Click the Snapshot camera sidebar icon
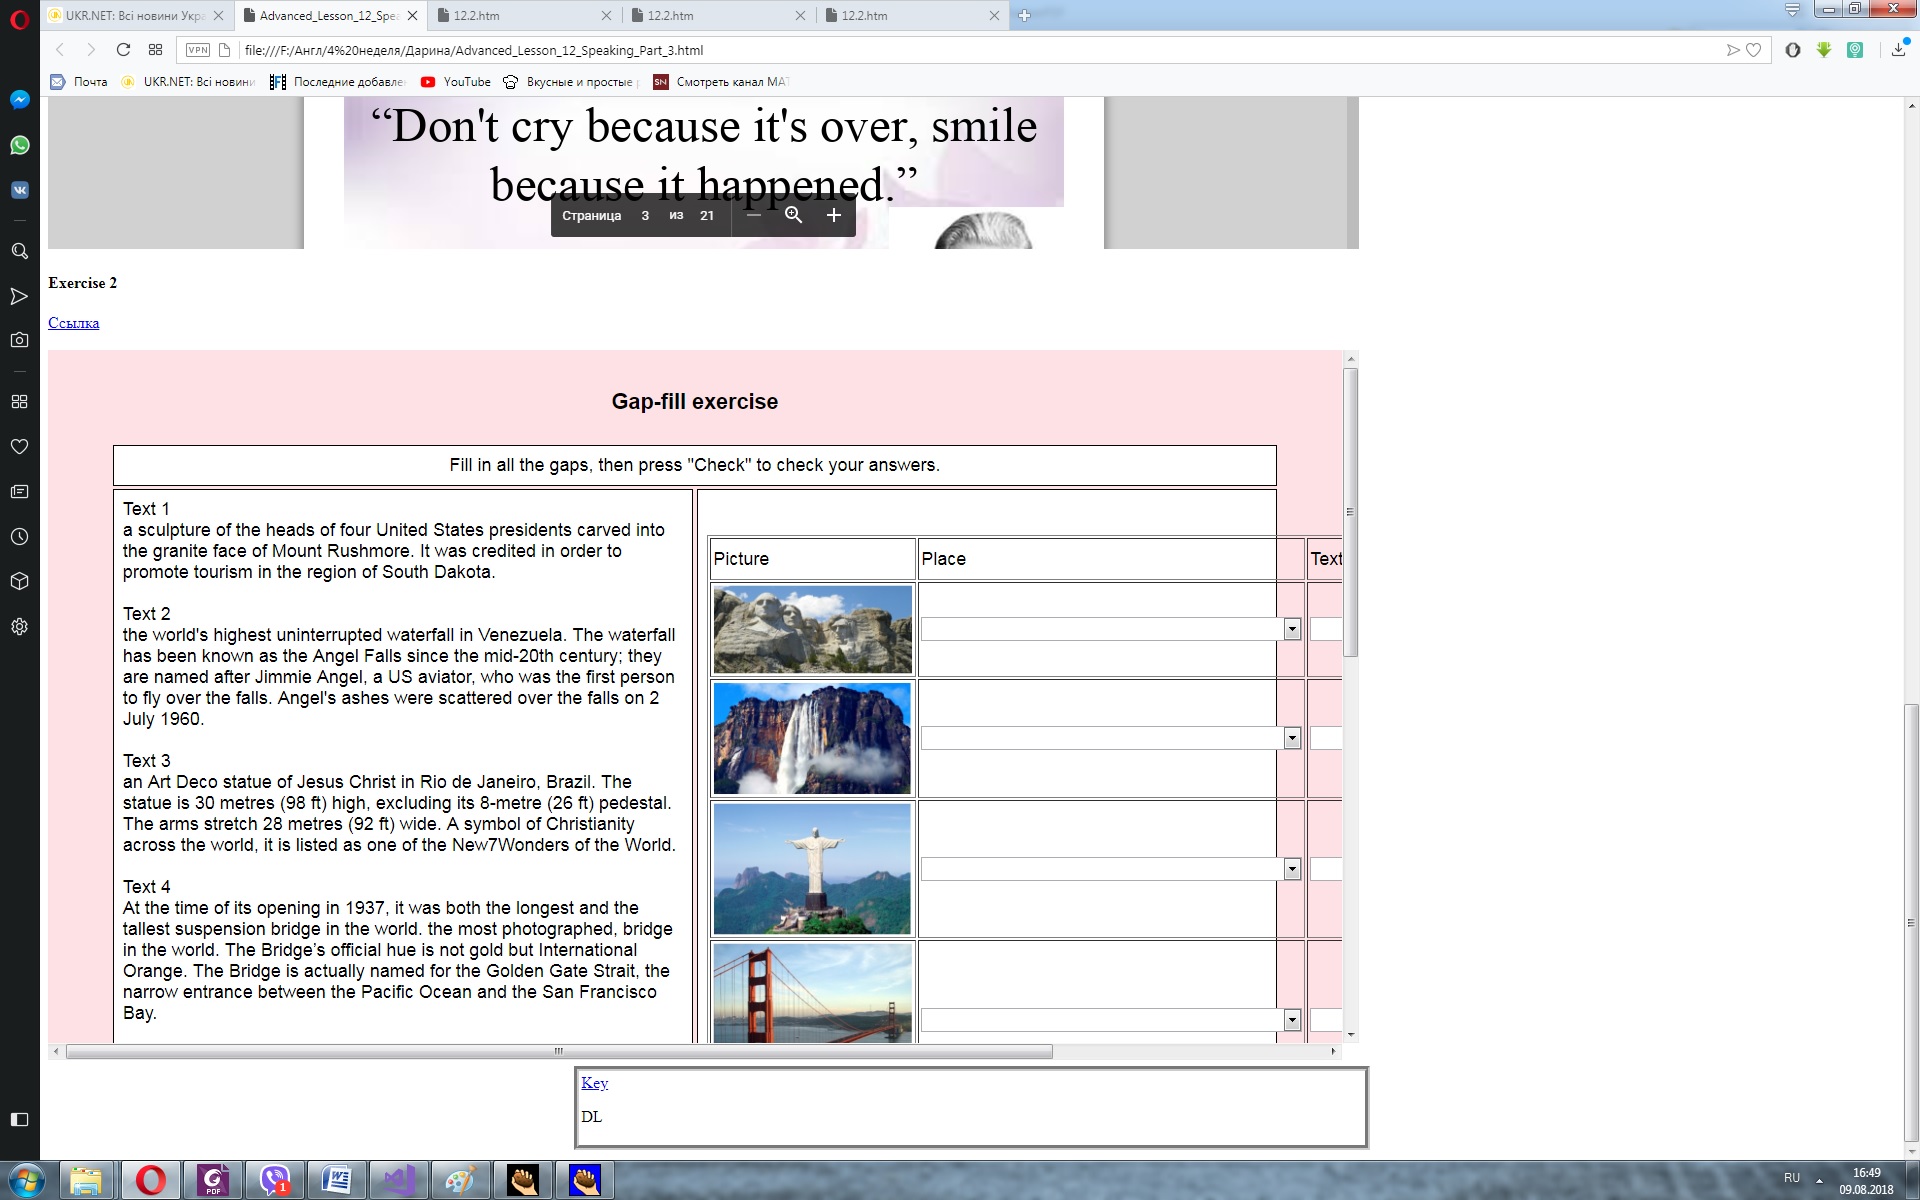 click(x=19, y=340)
